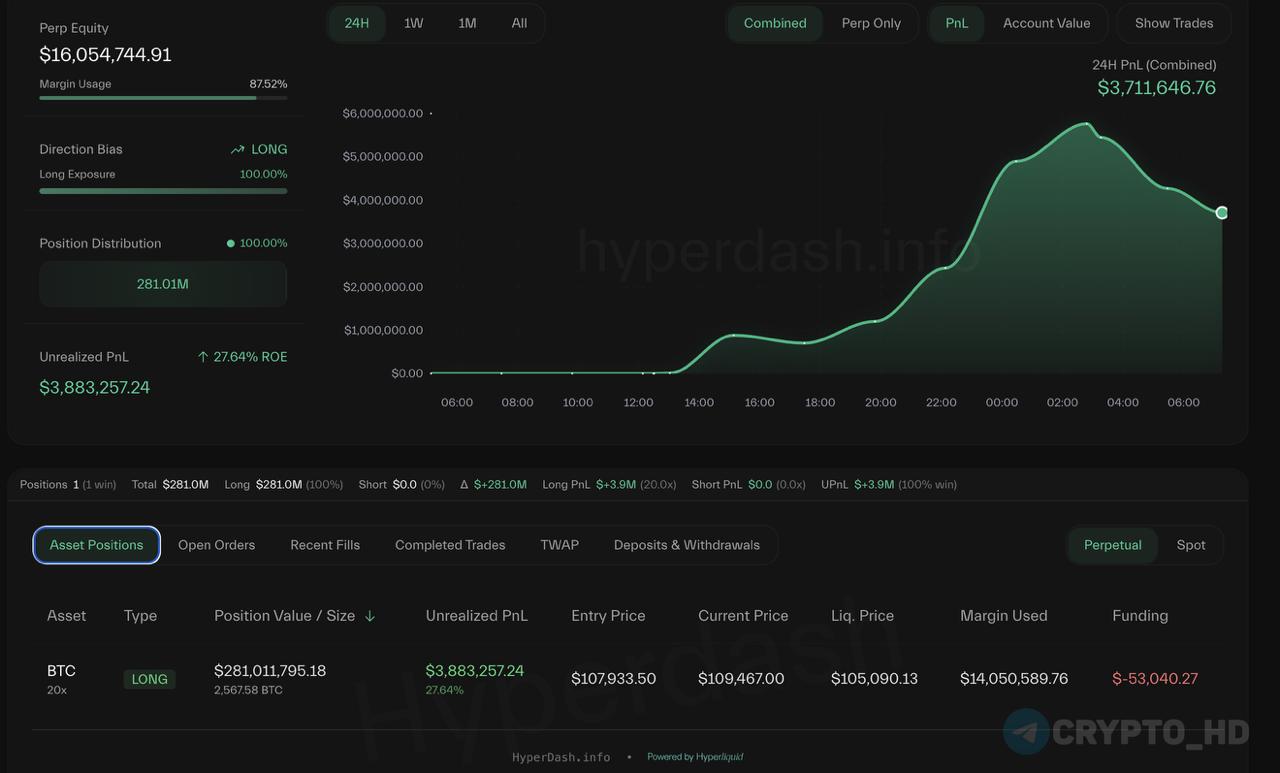Viewport: 1280px width, 773px height.
Task: Switch to Spot market toggle
Action: pyautogui.click(x=1191, y=545)
